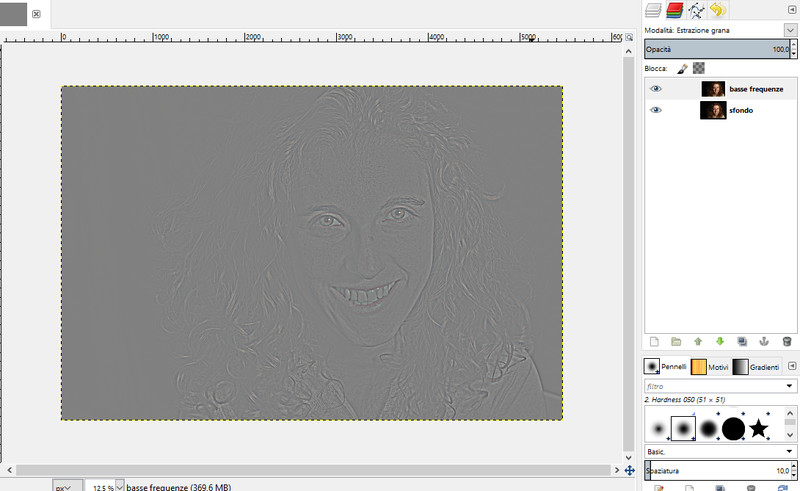This screenshot has width=800, height=491.
Task: Toggle lock pixels brush icon
Action: [x=682, y=68]
